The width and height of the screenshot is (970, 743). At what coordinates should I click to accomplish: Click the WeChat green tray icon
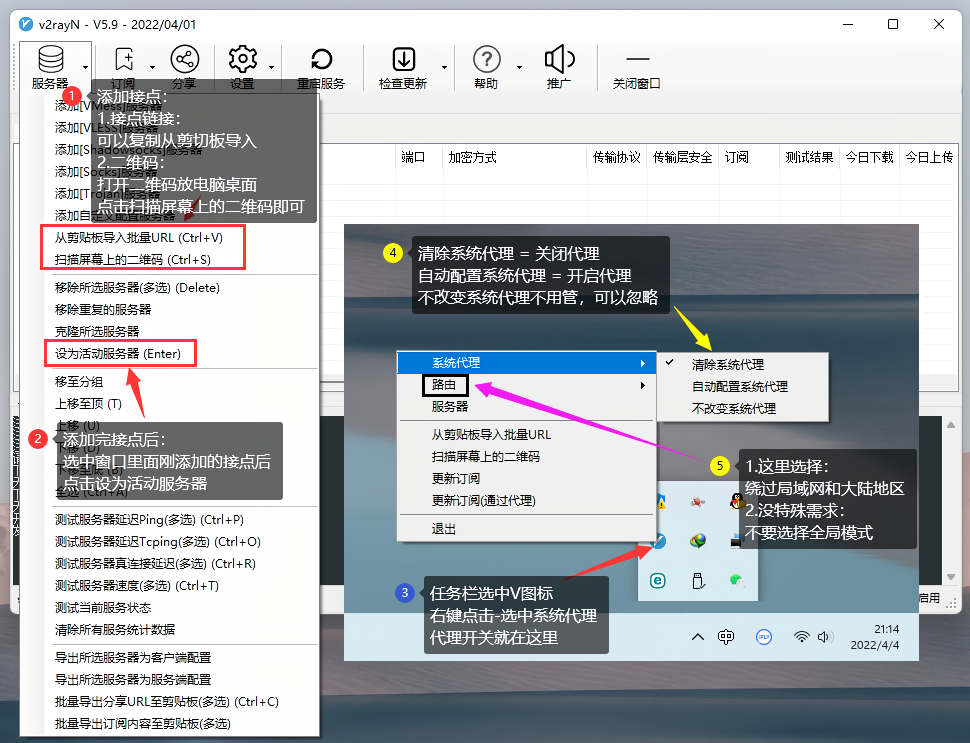[737, 580]
